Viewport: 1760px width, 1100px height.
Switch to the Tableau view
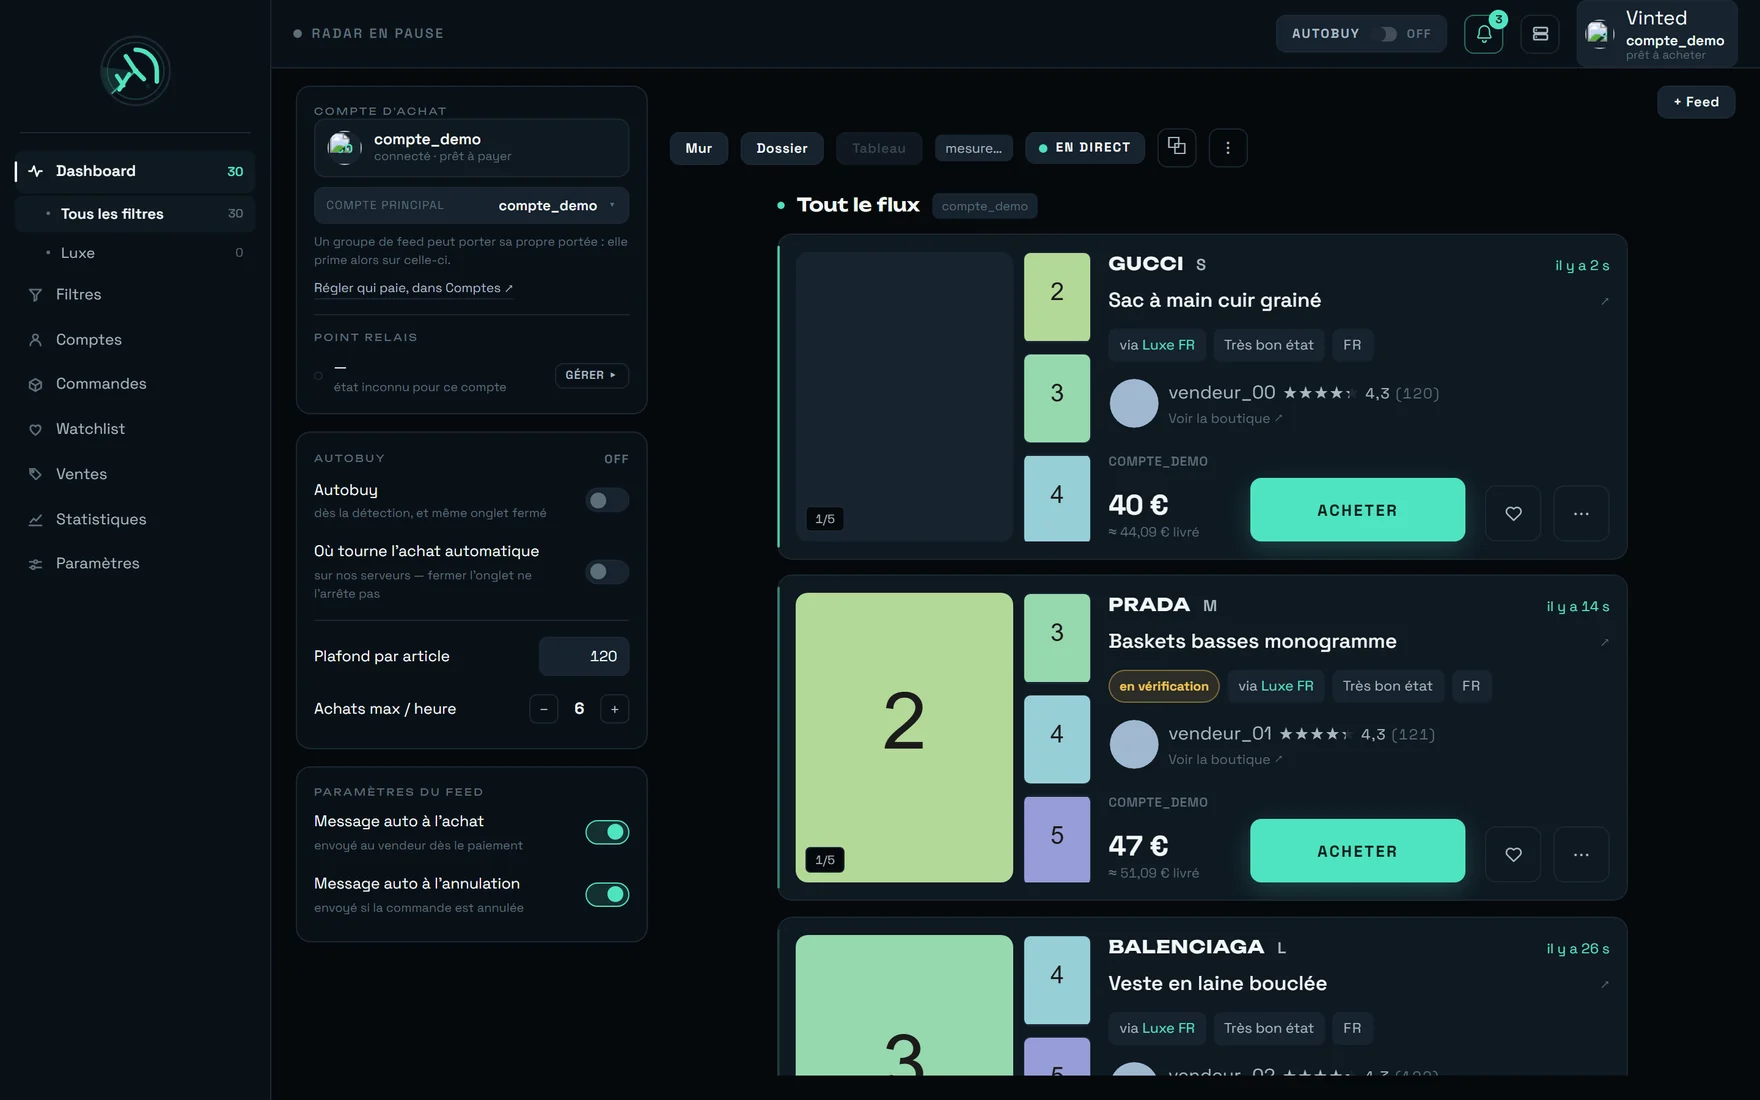coord(879,148)
